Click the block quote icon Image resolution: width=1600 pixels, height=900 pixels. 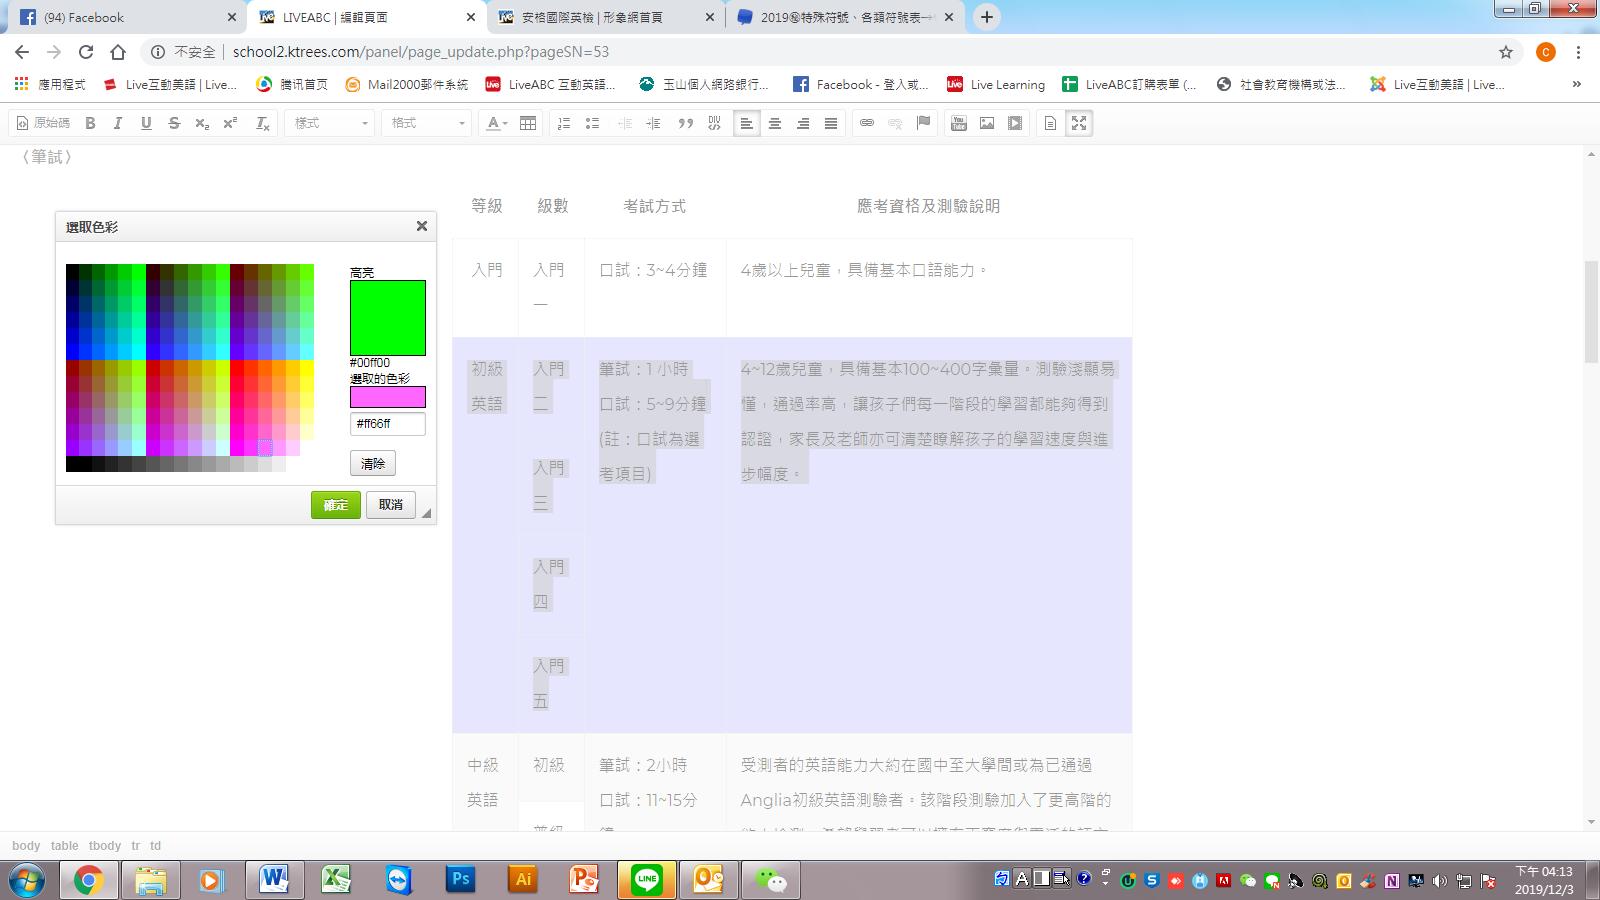pos(686,123)
